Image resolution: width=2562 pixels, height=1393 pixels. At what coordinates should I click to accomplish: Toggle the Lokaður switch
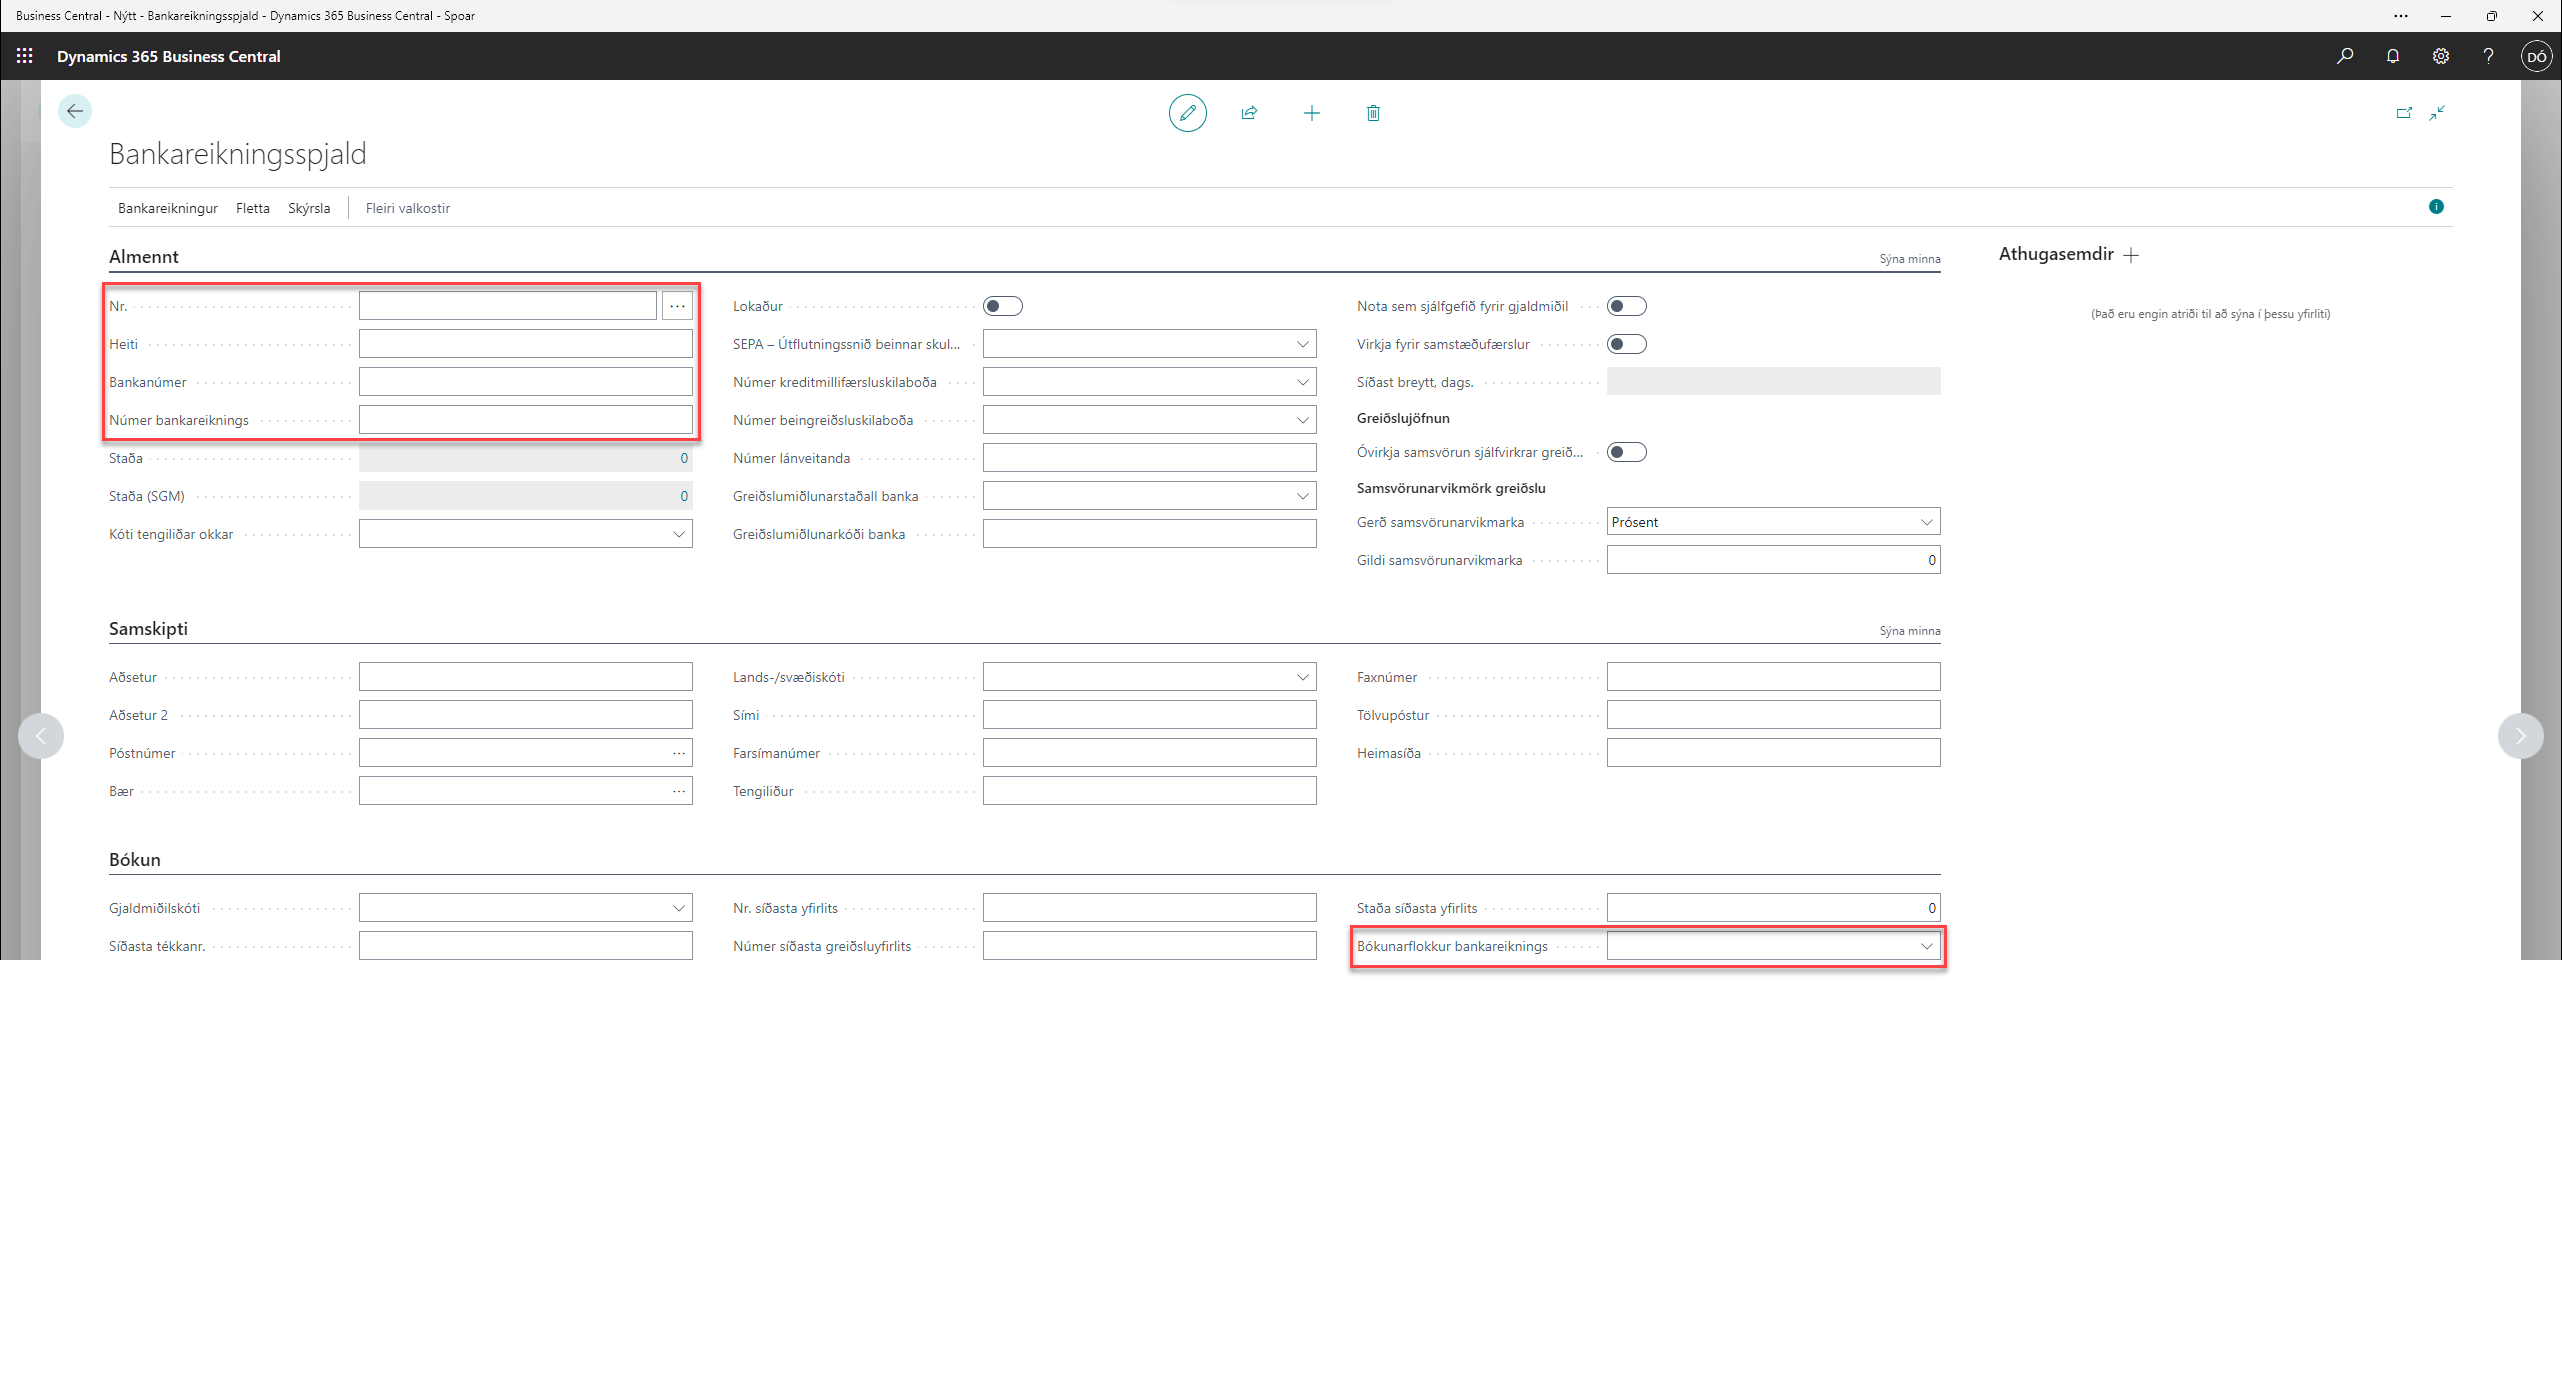coord(1002,306)
